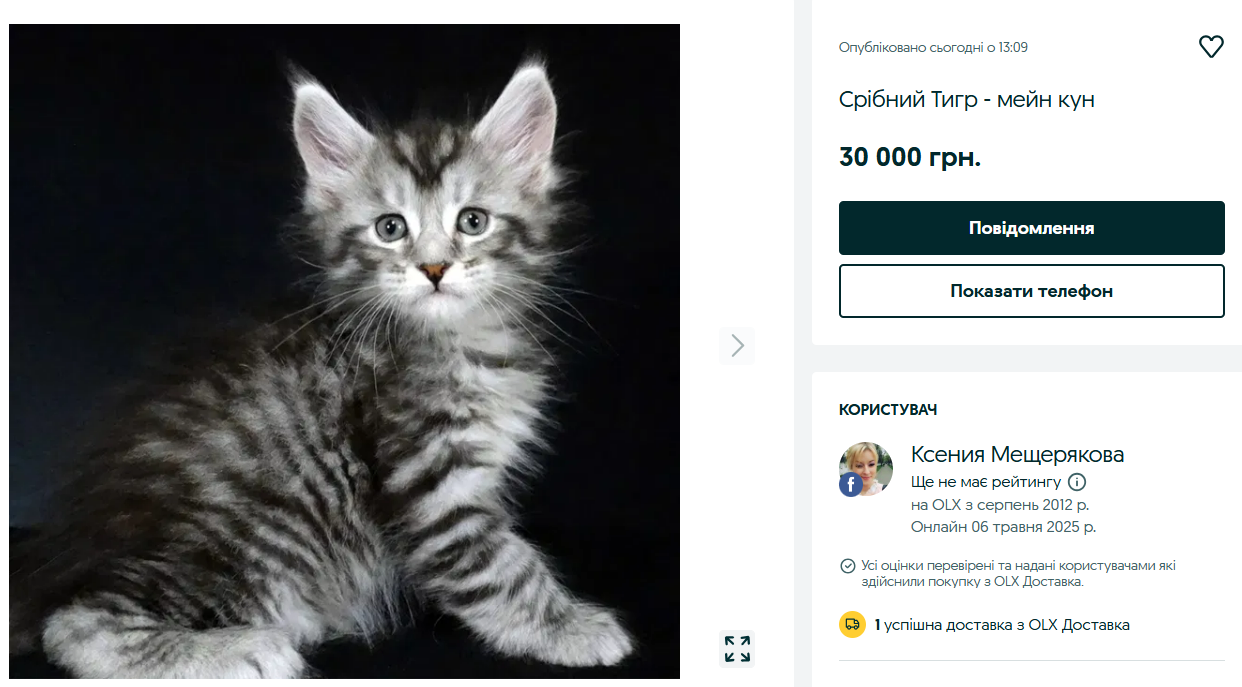
Task: Click the yellow delivery truck icon
Action: pos(852,625)
